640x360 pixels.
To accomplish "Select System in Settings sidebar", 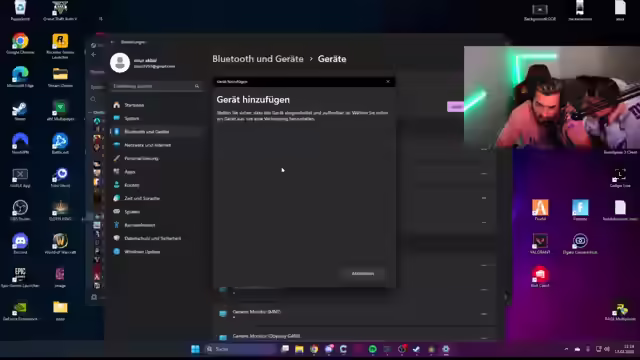I will pyautogui.click(x=156, y=118).
